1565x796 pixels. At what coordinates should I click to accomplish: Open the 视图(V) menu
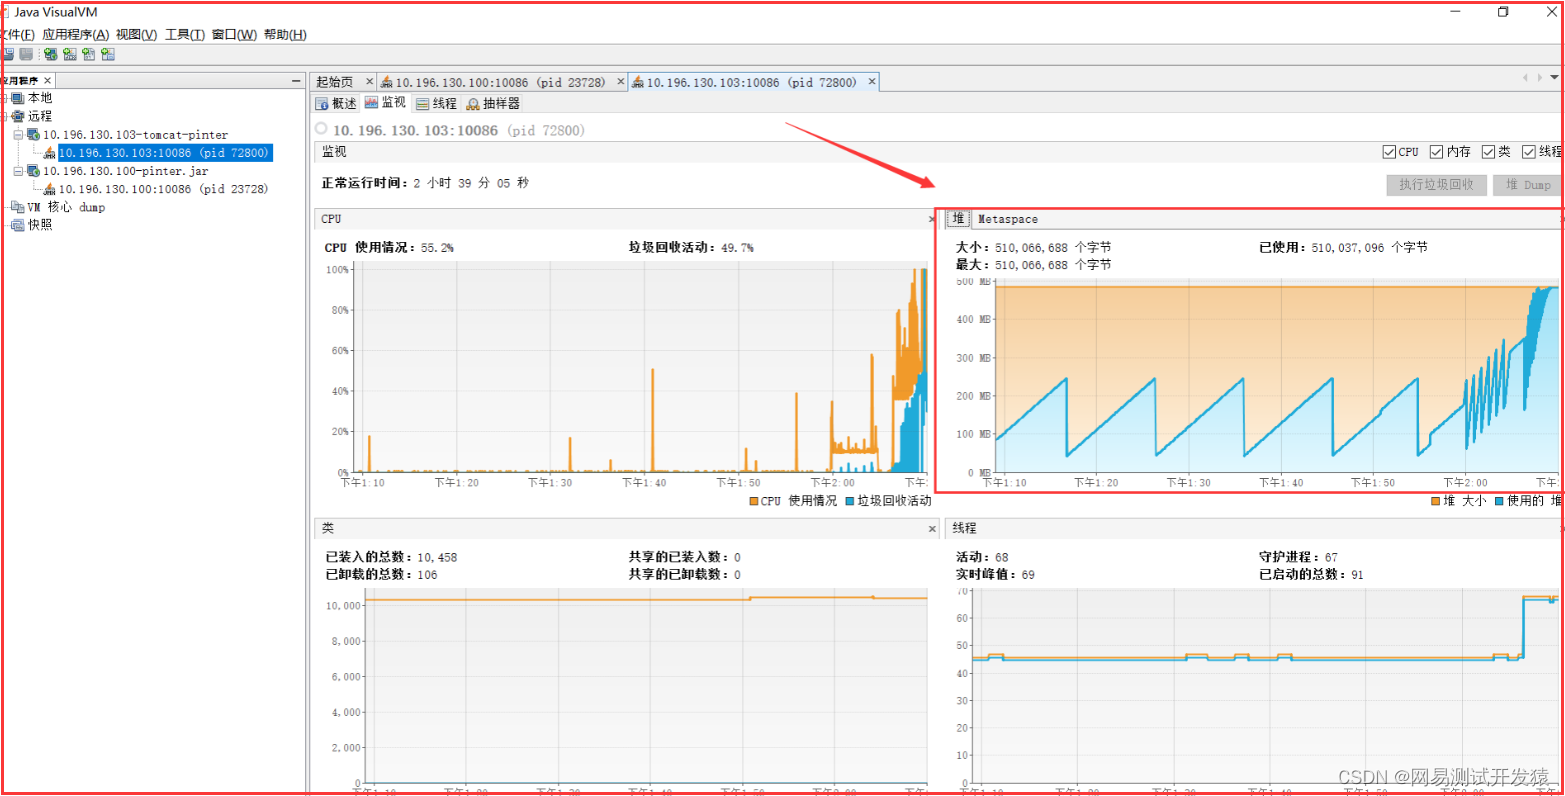pos(136,35)
